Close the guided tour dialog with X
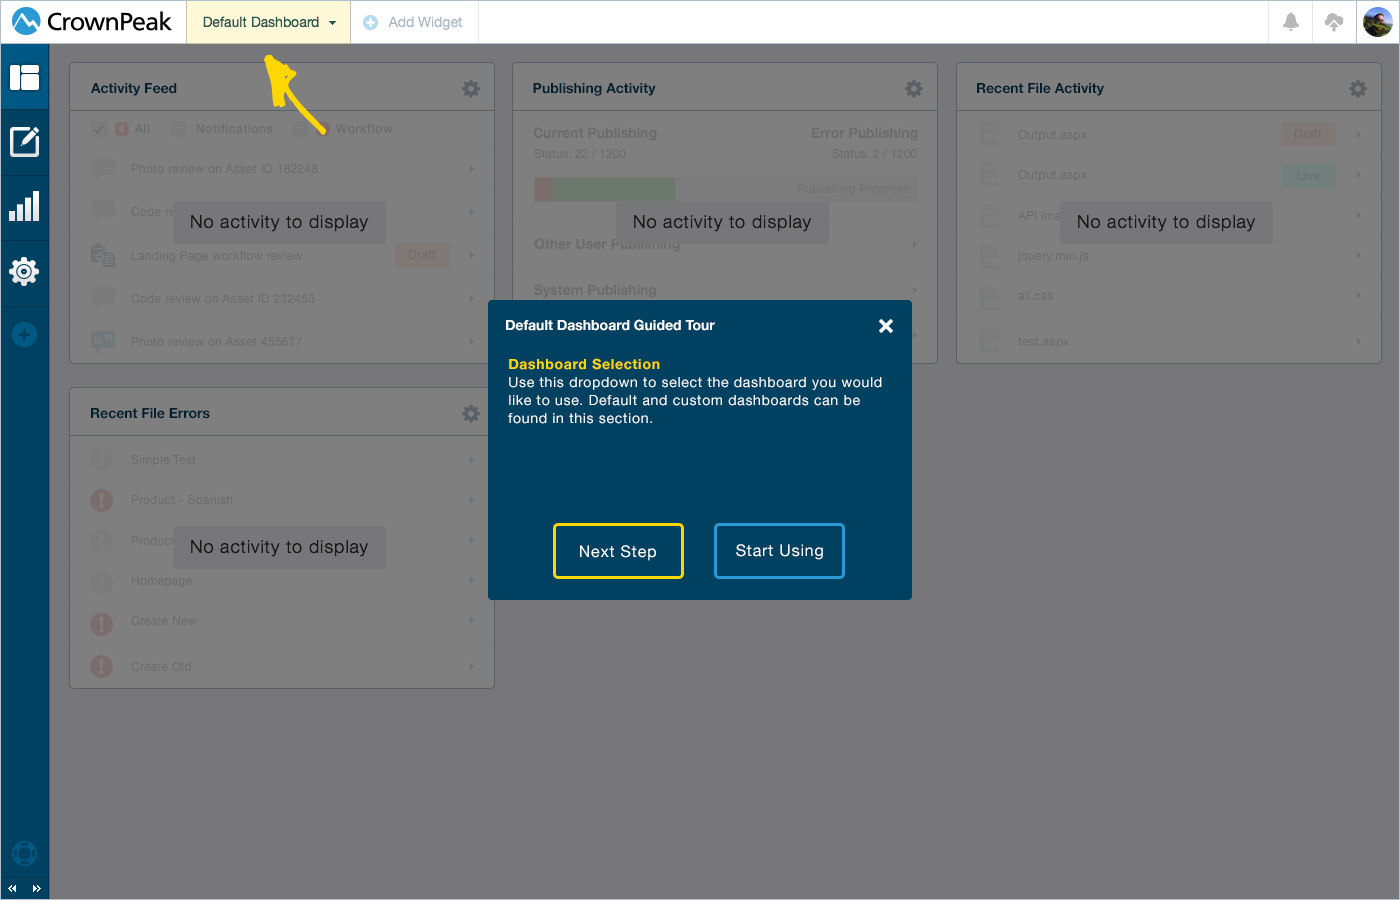The width and height of the screenshot is (1400, 900). pos(886,326)
